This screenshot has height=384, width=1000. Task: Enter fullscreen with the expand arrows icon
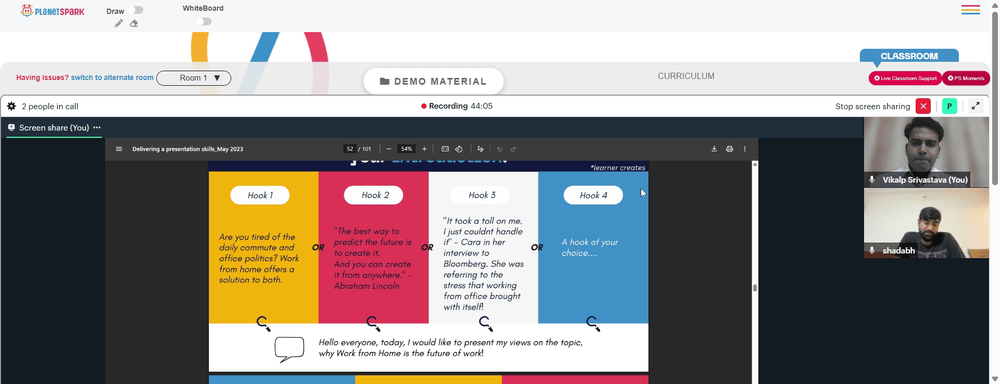975,107
